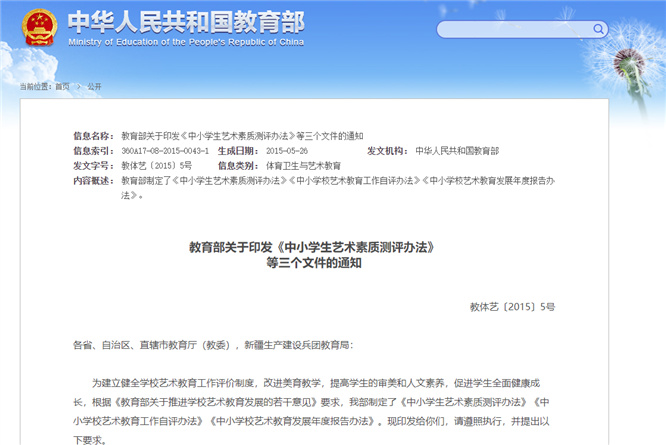The image size is (666, 445).
Task: Click the addressee line 各省、自治区、直辖市教育厅
Action: pyautogui.click(x=213, y=345)
